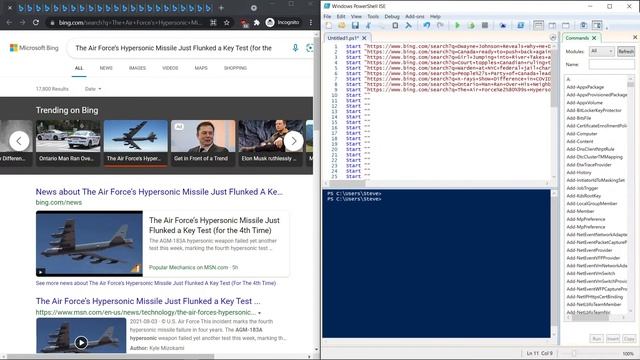This screenshot has width=640, height=360.
Task: Open the Modules dropdown in Commands pane
Action: (602, 51)
